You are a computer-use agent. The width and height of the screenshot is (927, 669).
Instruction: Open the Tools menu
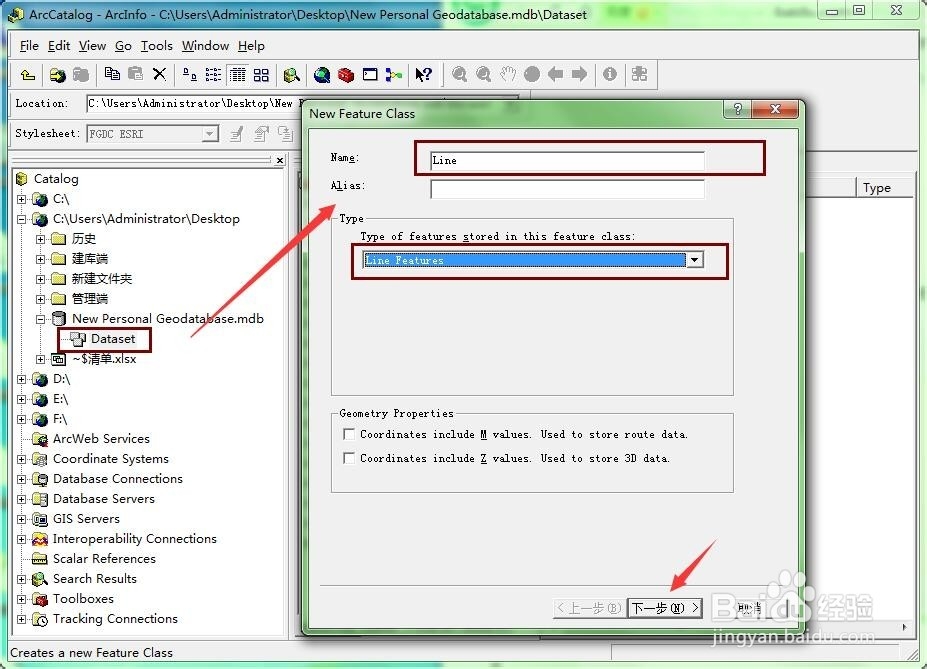(157, 46)
